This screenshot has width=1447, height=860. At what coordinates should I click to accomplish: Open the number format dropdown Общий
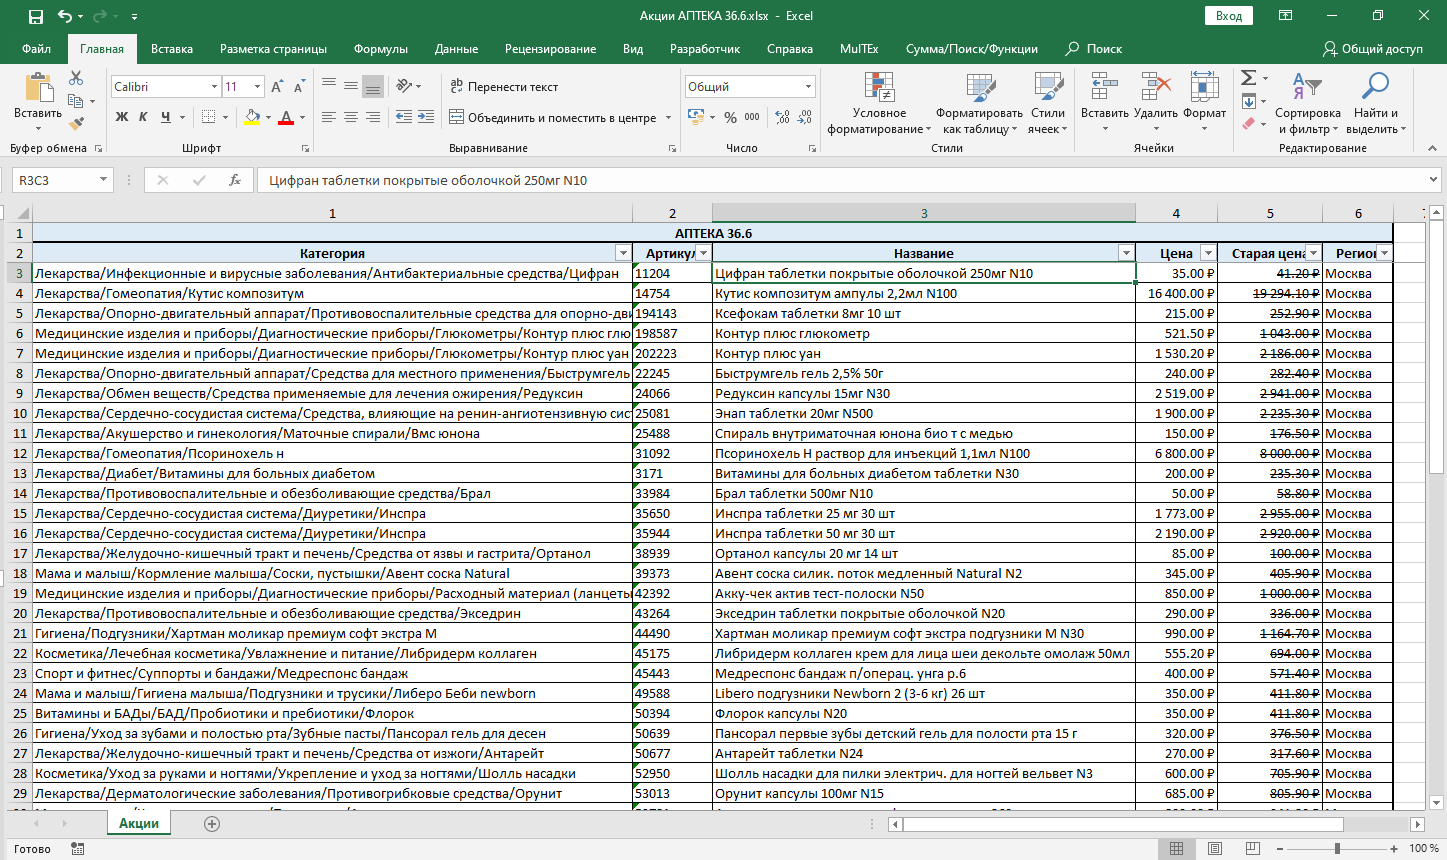(808, 87)
